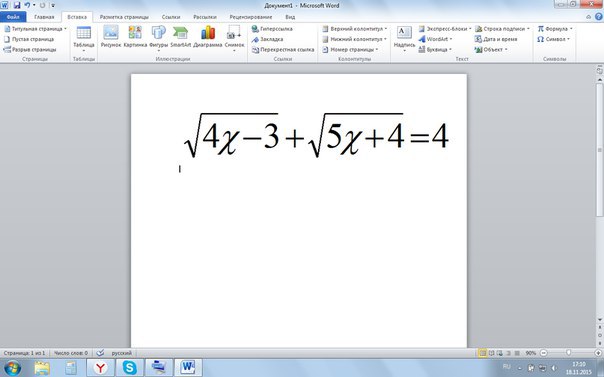604x377 pixels.
Task: Switch to Full Screen Reading view
Action: [x=491, y=353]
